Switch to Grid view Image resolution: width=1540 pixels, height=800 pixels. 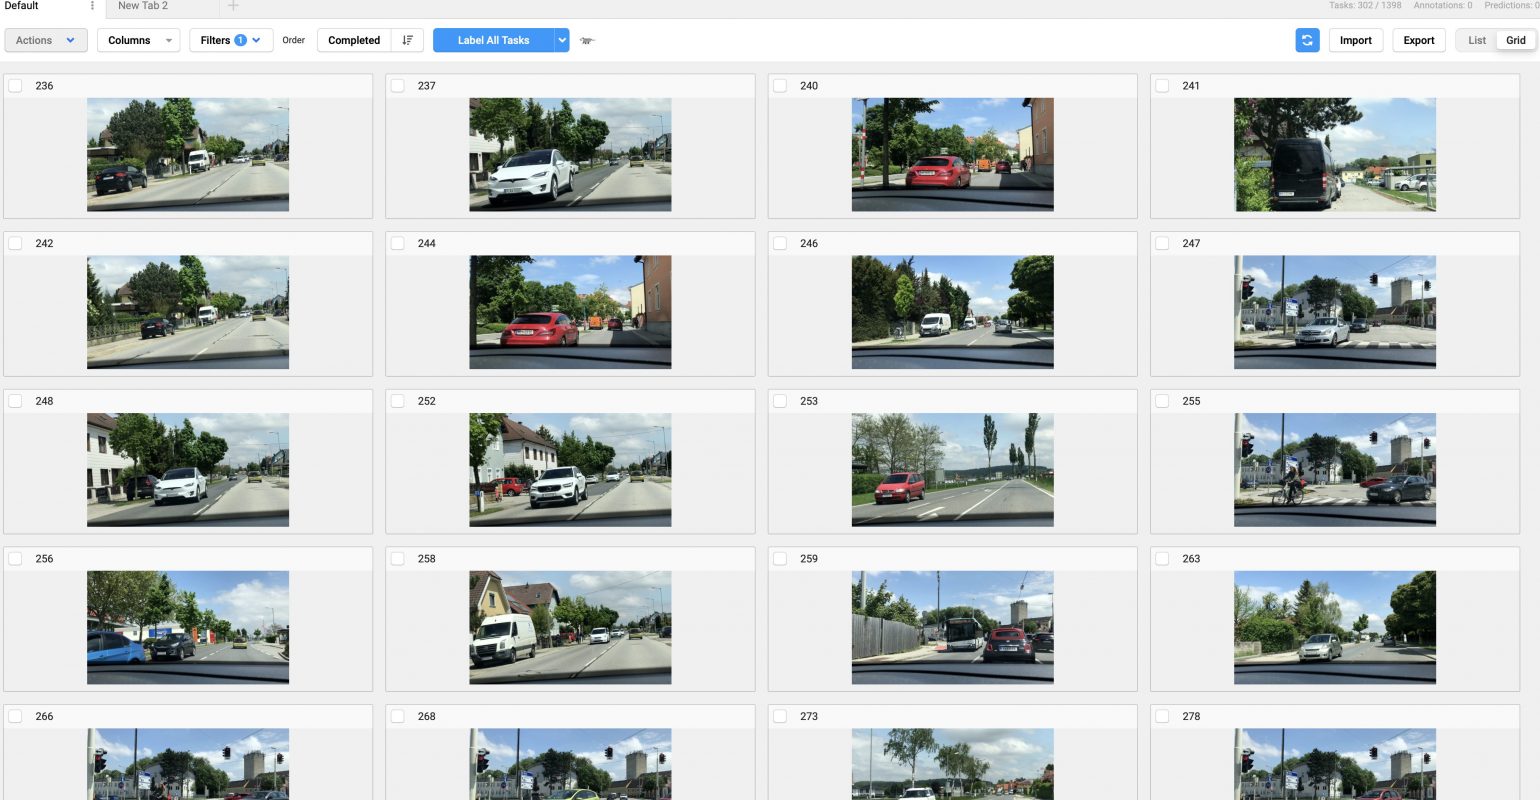(x=1516, y=40)
